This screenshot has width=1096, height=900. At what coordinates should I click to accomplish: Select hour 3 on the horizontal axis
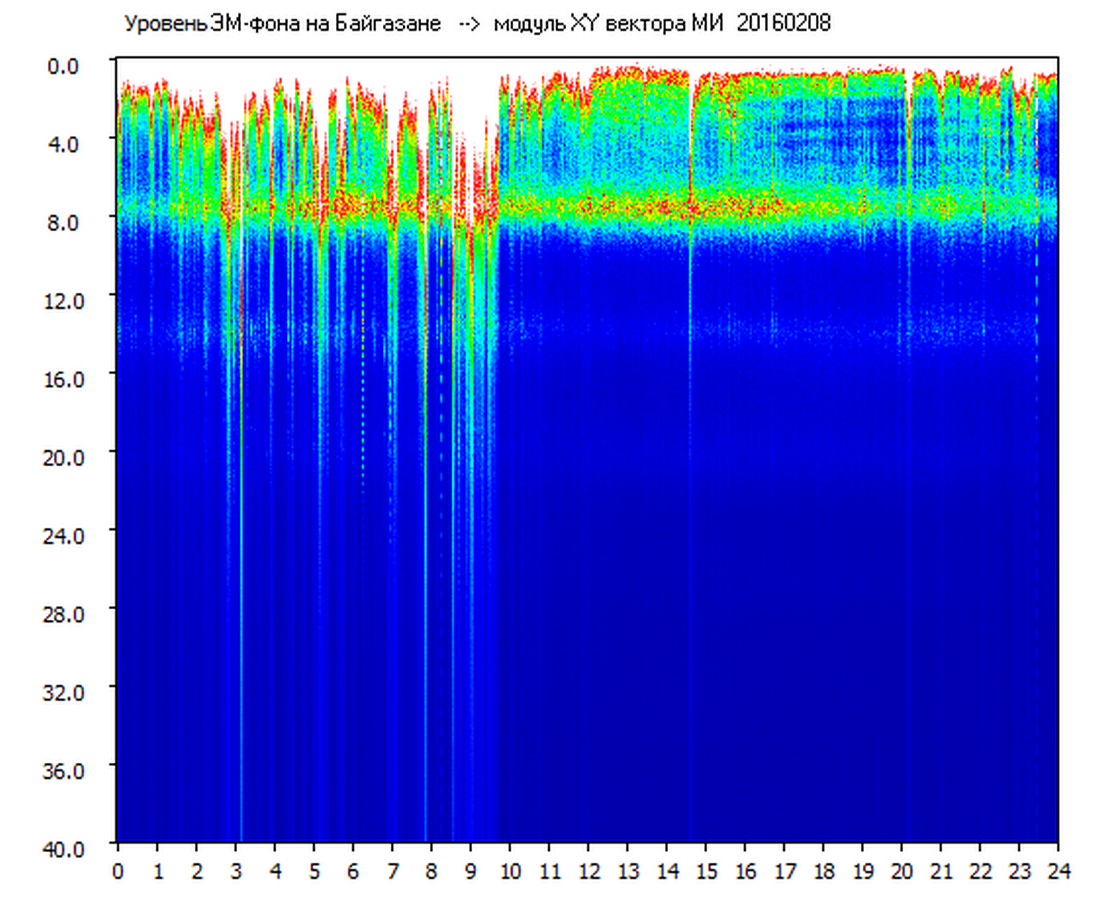click(235, 871)
